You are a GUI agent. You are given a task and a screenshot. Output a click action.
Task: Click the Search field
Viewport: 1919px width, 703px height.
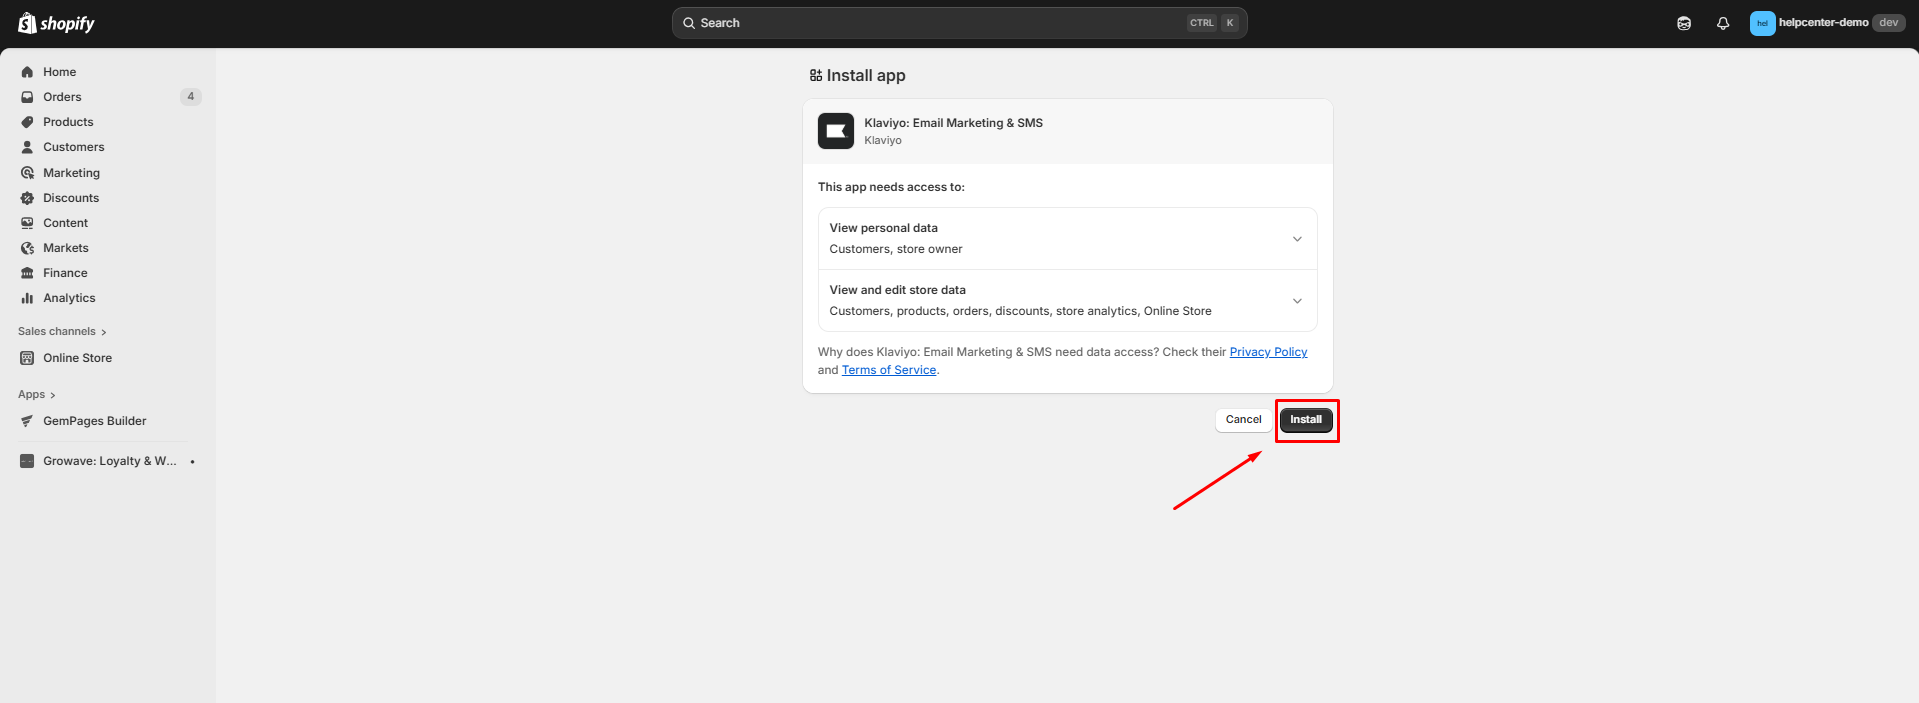coord(940,23)
